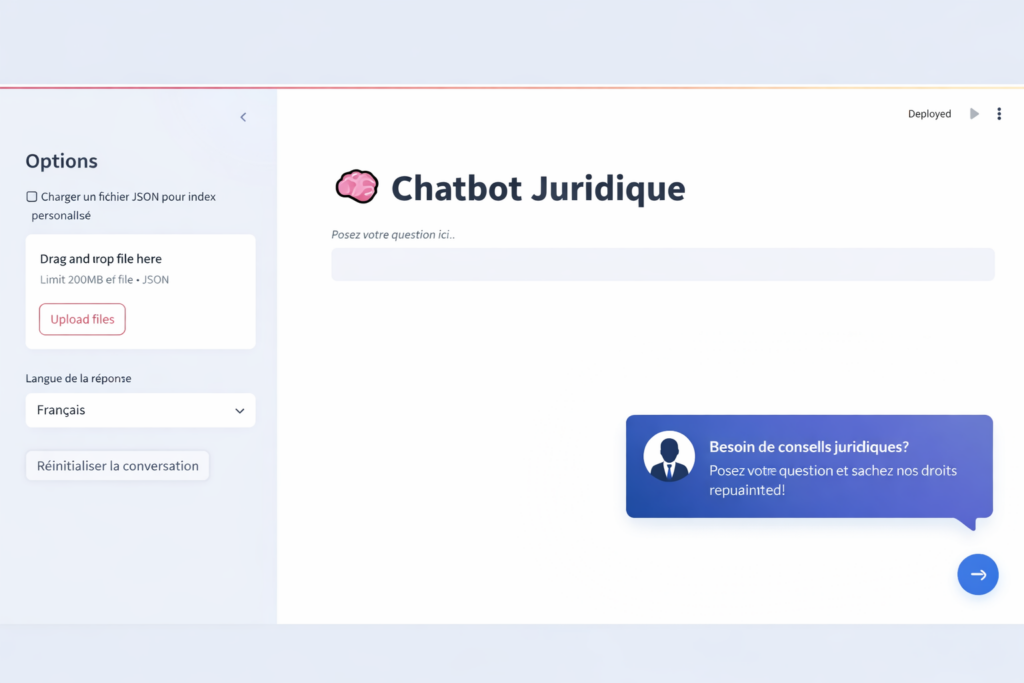Click the dropdown arrow beside Français
The image size is (1024, 683).
[x=240, y=411]
